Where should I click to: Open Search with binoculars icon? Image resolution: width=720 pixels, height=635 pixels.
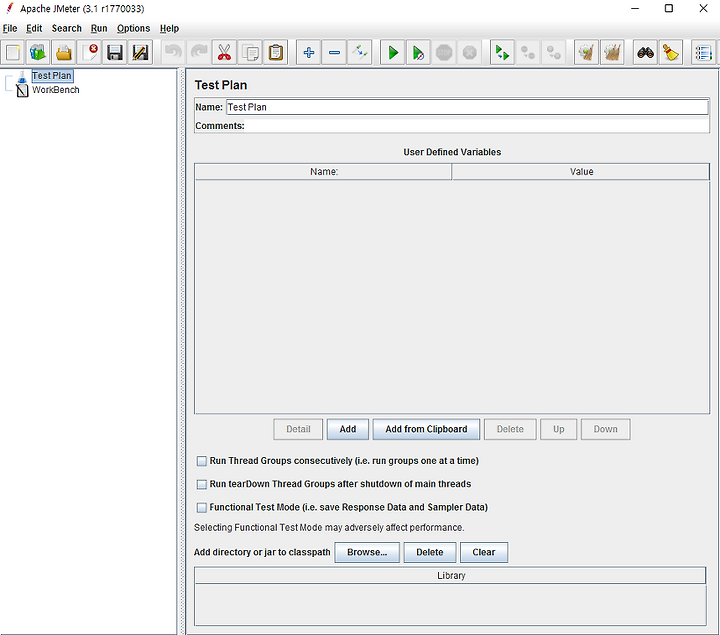coord(645,52)
